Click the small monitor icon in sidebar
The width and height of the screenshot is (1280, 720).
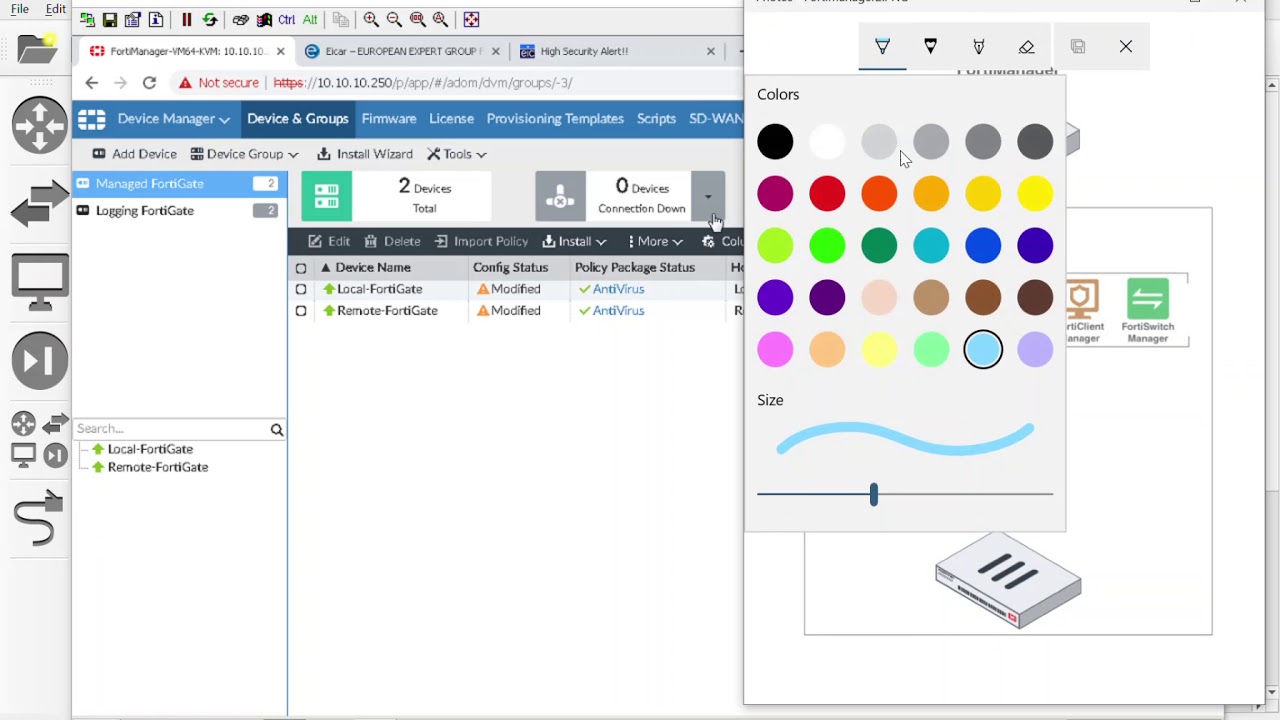pos(23,456)
